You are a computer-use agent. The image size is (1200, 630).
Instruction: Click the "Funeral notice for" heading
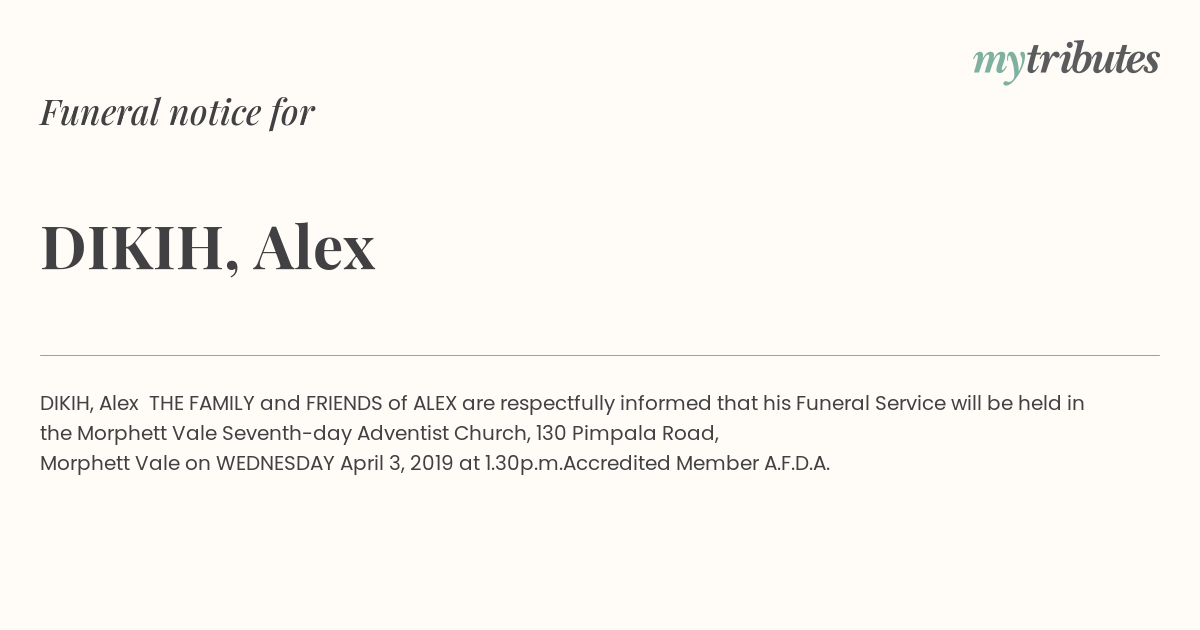tap(177, 112)
